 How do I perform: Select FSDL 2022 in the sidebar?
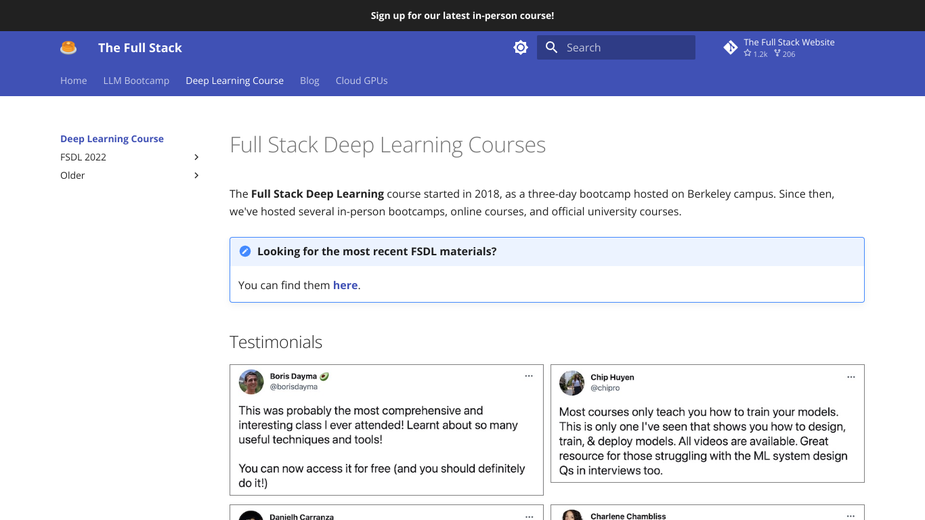coord(83,157)
